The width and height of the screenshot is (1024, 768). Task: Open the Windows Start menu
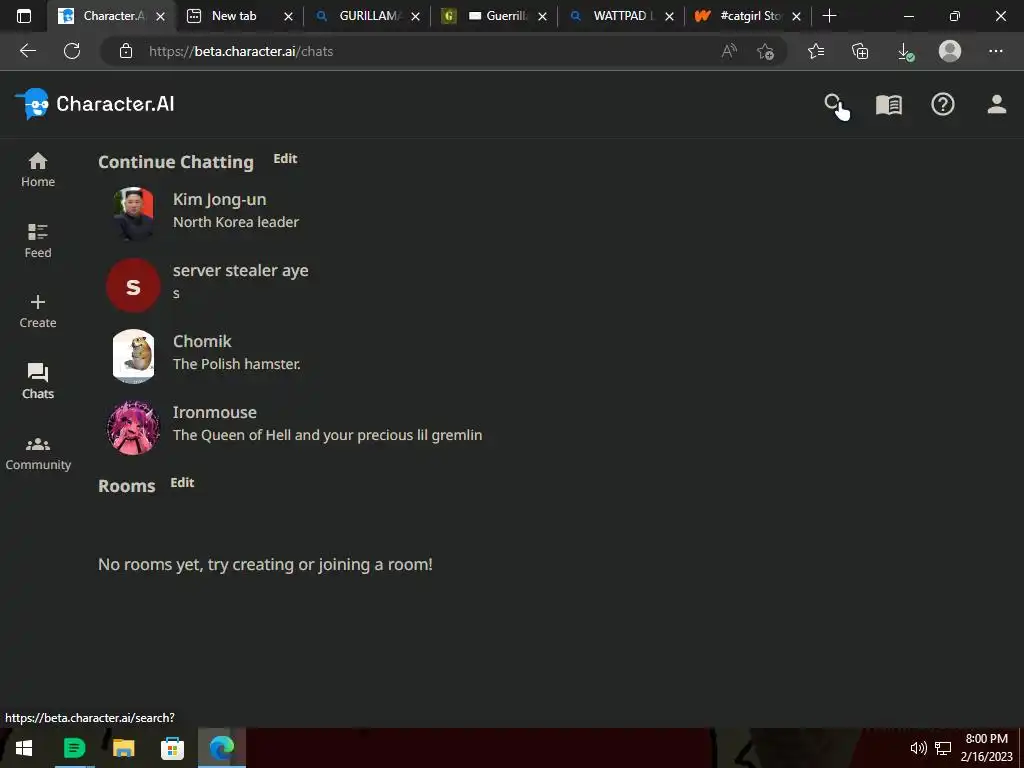[24, 748]
